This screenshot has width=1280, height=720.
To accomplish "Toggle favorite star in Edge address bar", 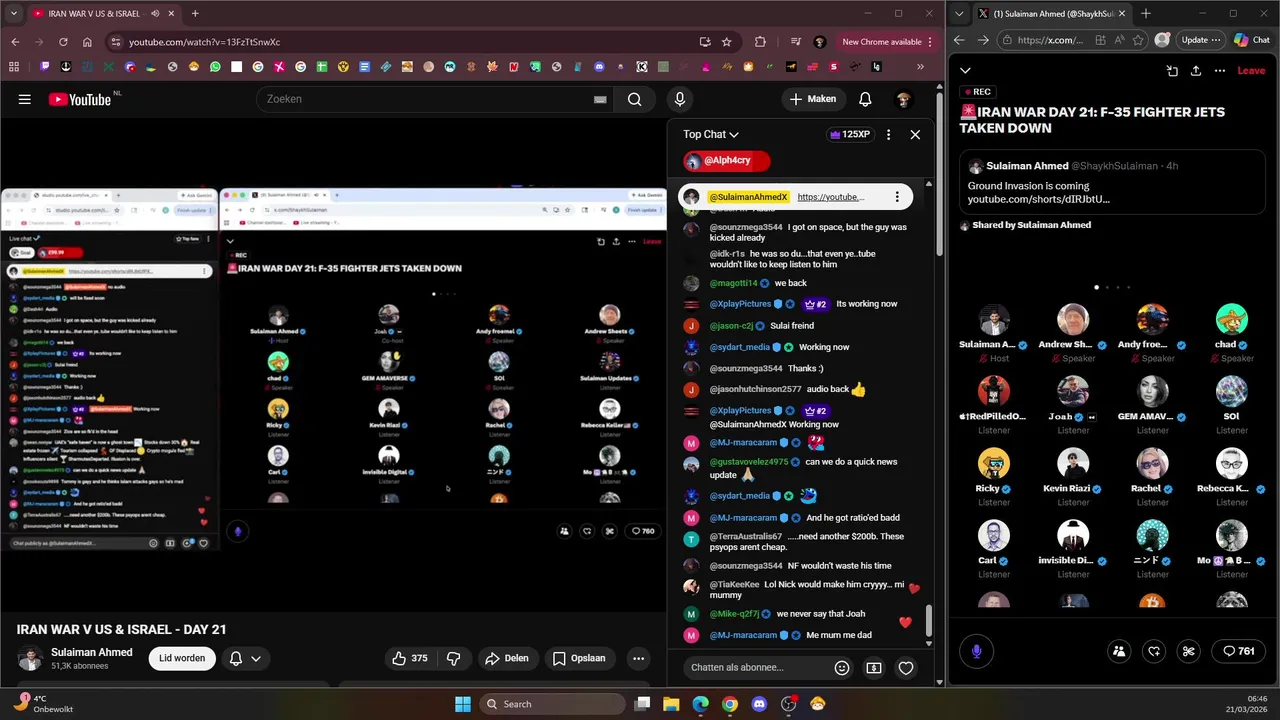I will [x=1140, y=40].
